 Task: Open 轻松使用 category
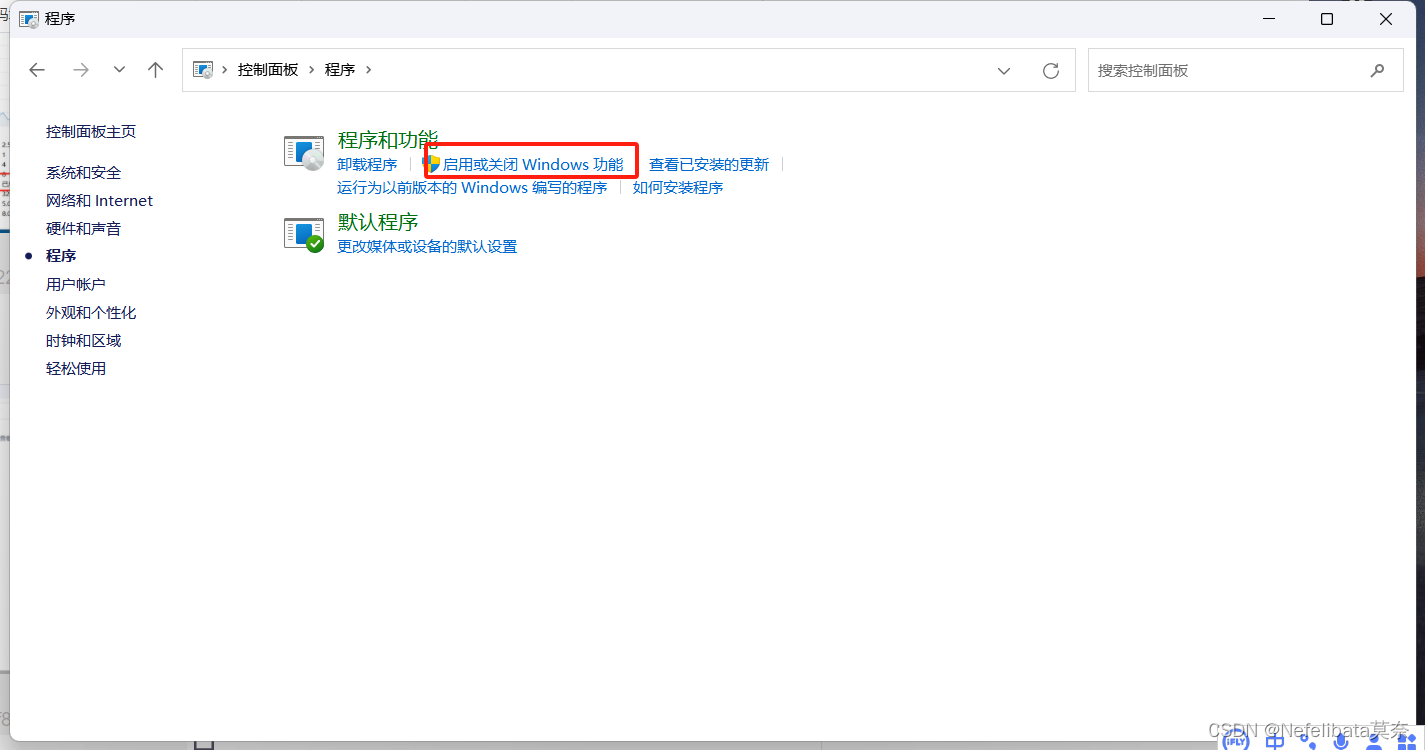pos(76,368)
